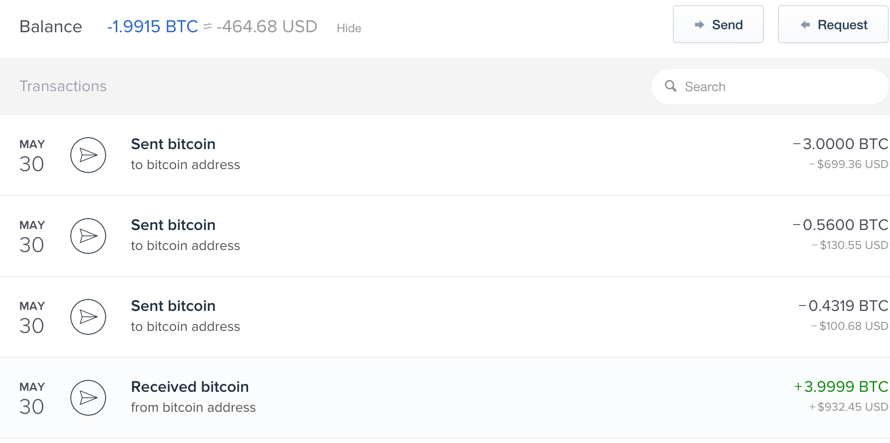Click the paper plane icon beside -0.4319 BTC
890x443 pixels.
pos(88,316)
